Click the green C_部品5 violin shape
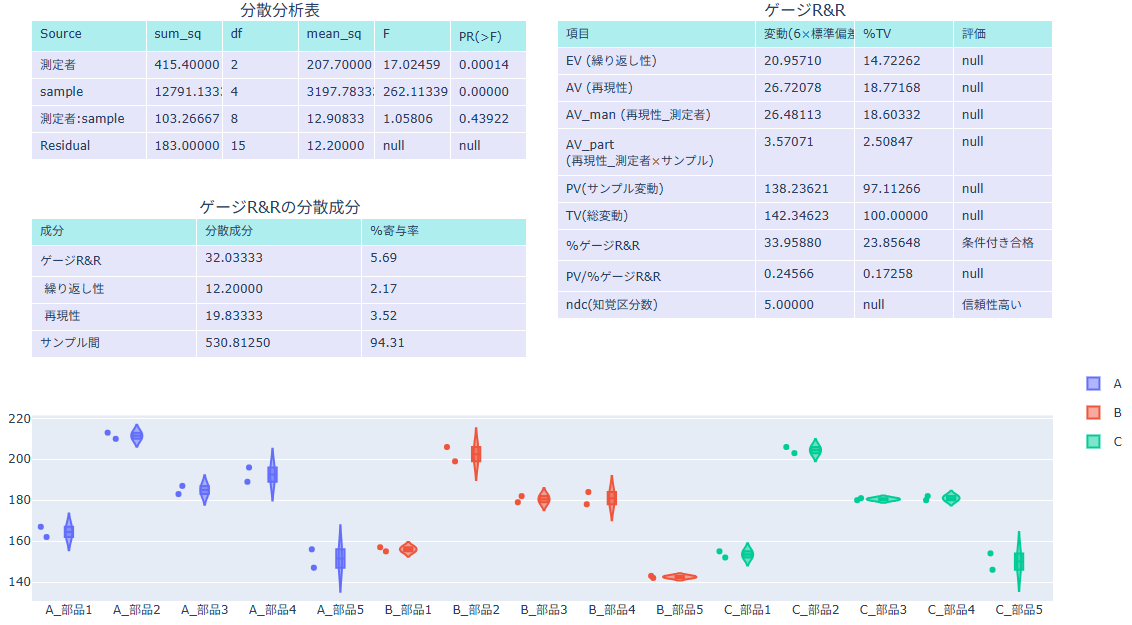The image size is (1132, 625). coord(1019,561)
